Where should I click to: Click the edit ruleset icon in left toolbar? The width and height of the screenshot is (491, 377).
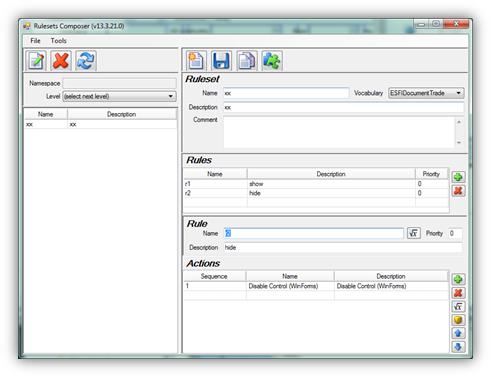point(36,61)
